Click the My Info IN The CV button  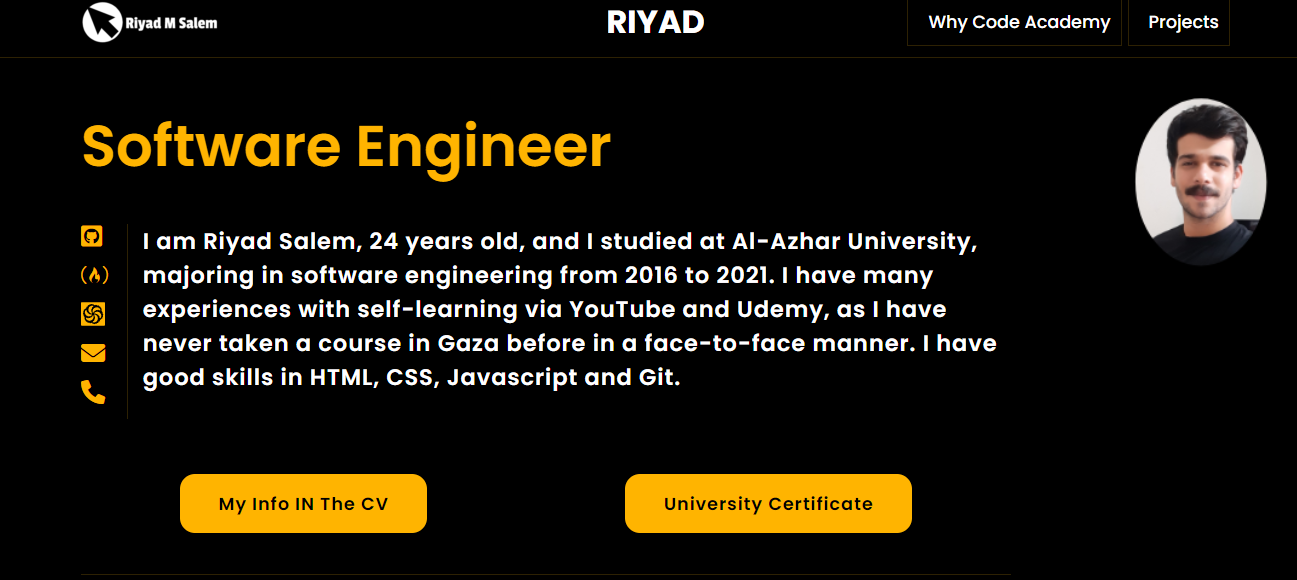point(303,503)
